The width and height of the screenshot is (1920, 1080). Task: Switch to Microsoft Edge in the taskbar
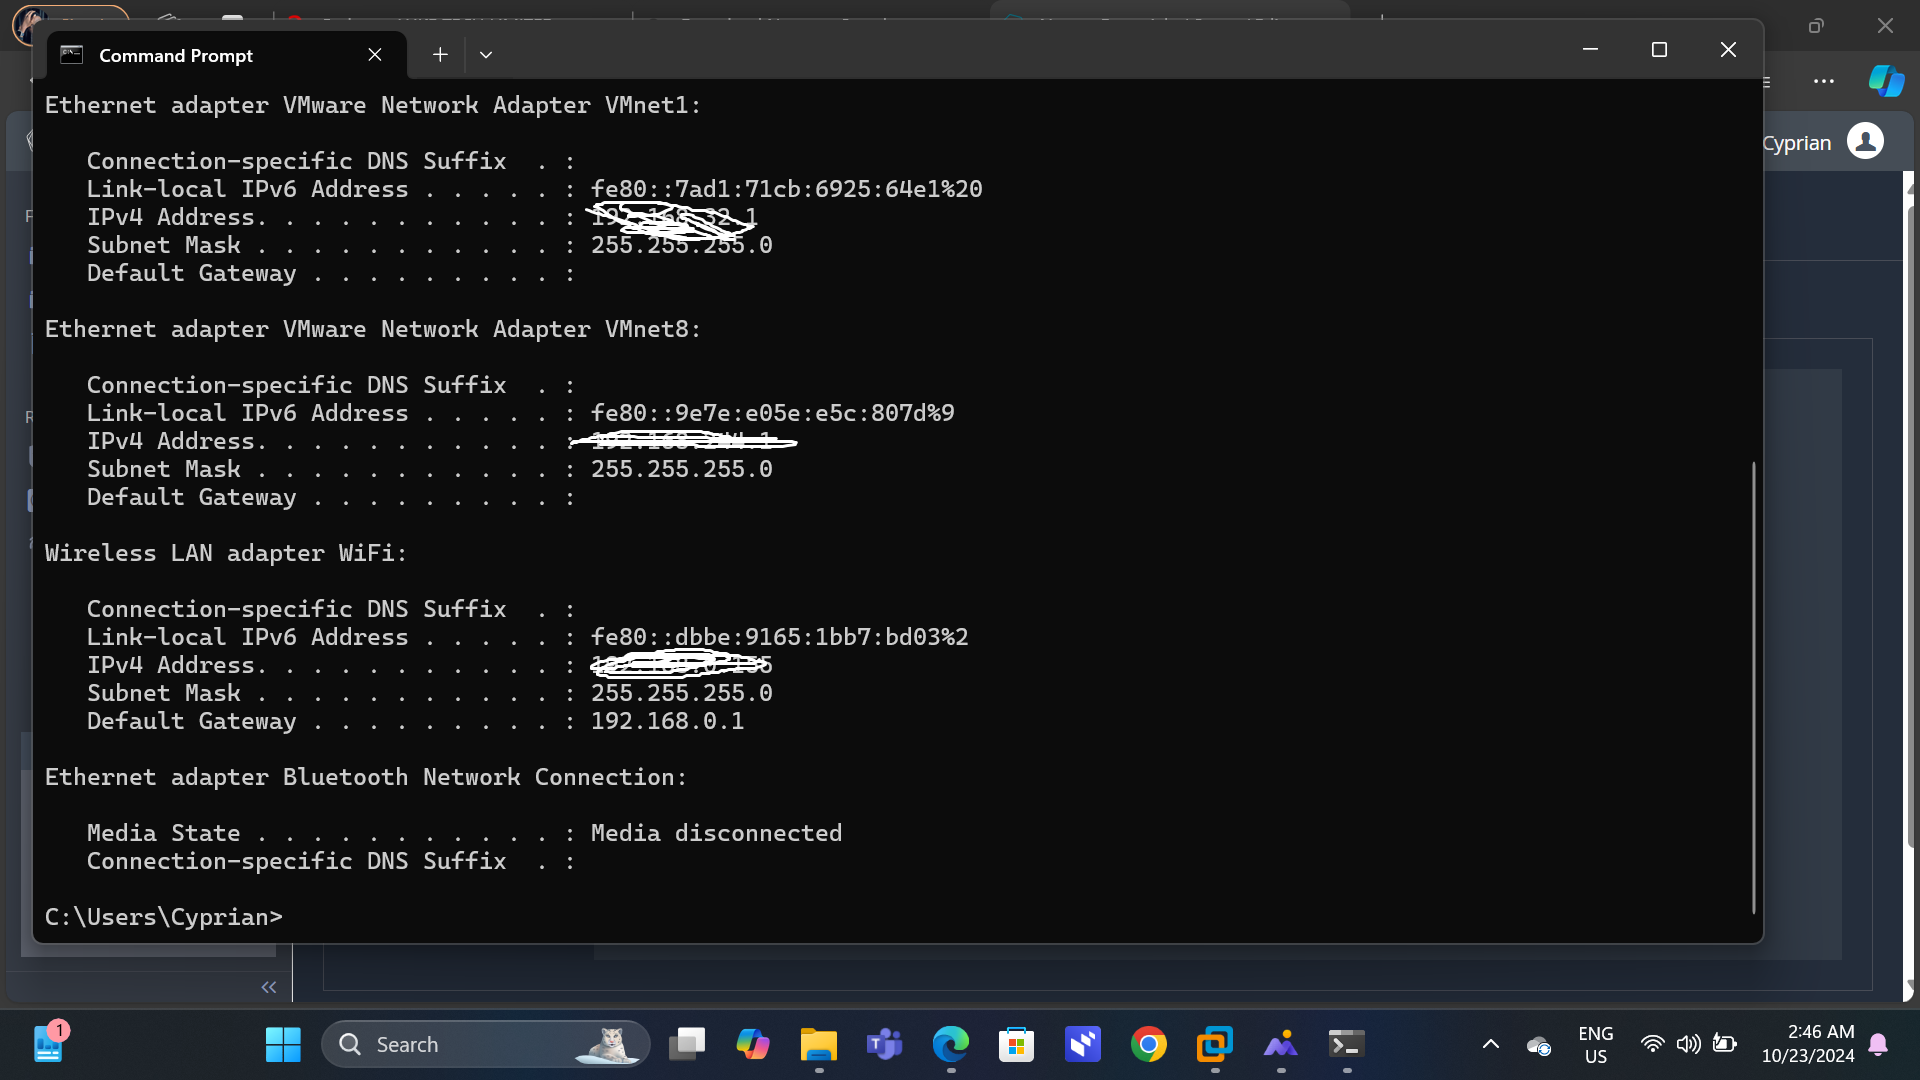(951, 1045)
